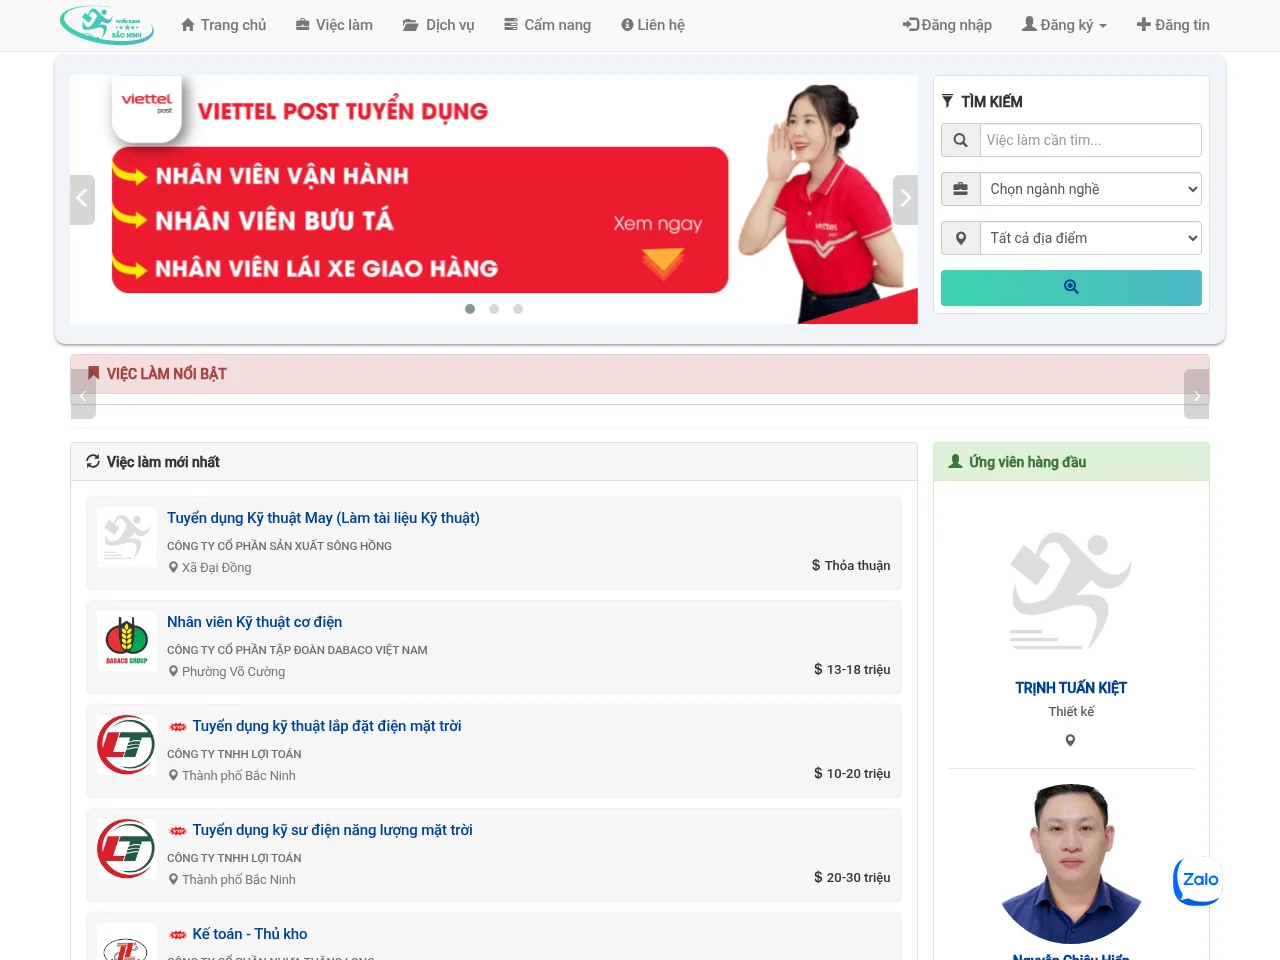This screenshot has width=1280, height=960.
Task: Open the Cẩm nang menu
Action: coord(547,25)
